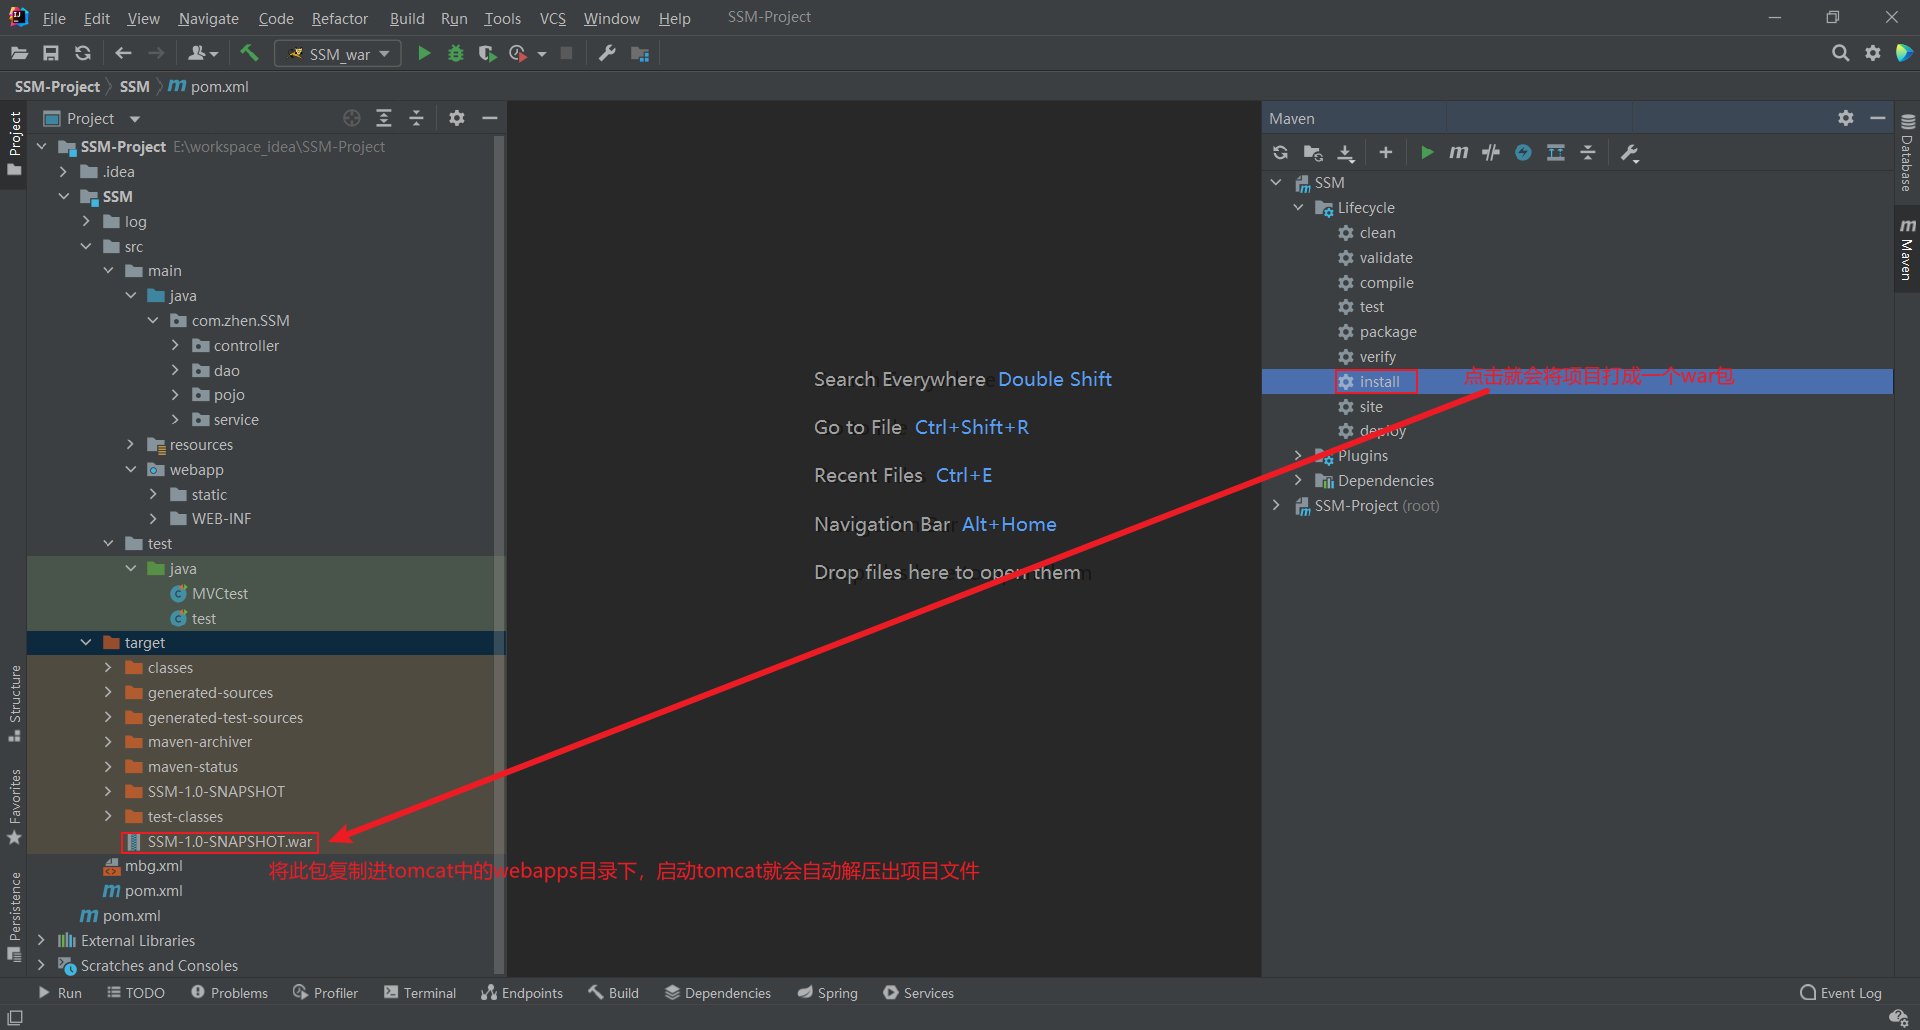
Task: Start debugging with the bug icon
Action: [x=456, y=53]
